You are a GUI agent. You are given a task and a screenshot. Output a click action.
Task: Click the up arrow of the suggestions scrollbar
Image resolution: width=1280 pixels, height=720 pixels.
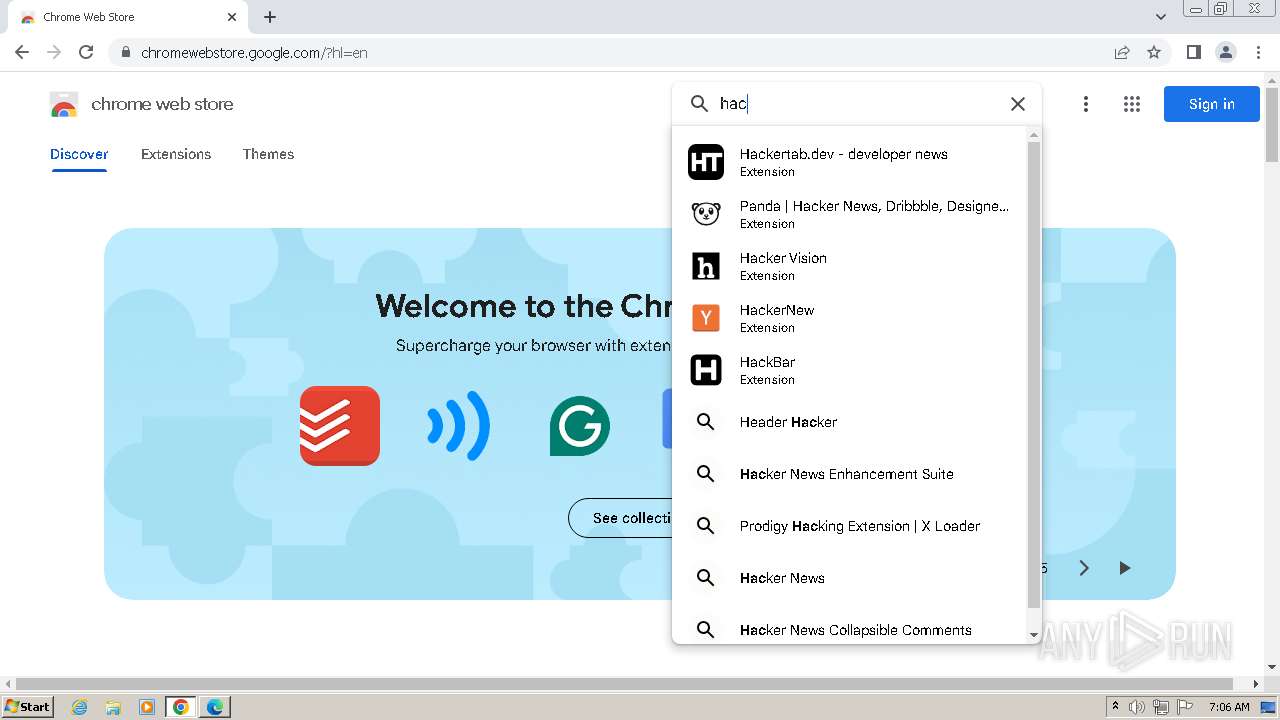coord(1034,134)
